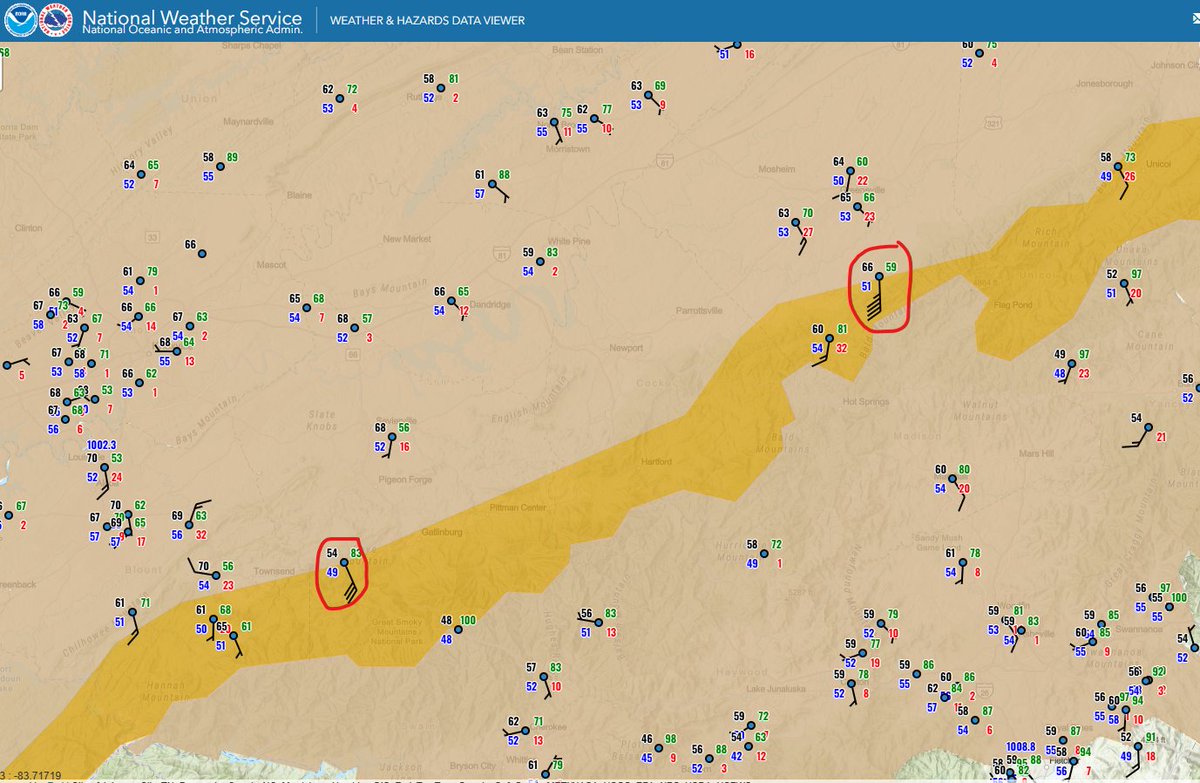1200x783 pixels.
Task: Select station marker reading 63/75 near Morristown
Action: [x=554, y=122]
